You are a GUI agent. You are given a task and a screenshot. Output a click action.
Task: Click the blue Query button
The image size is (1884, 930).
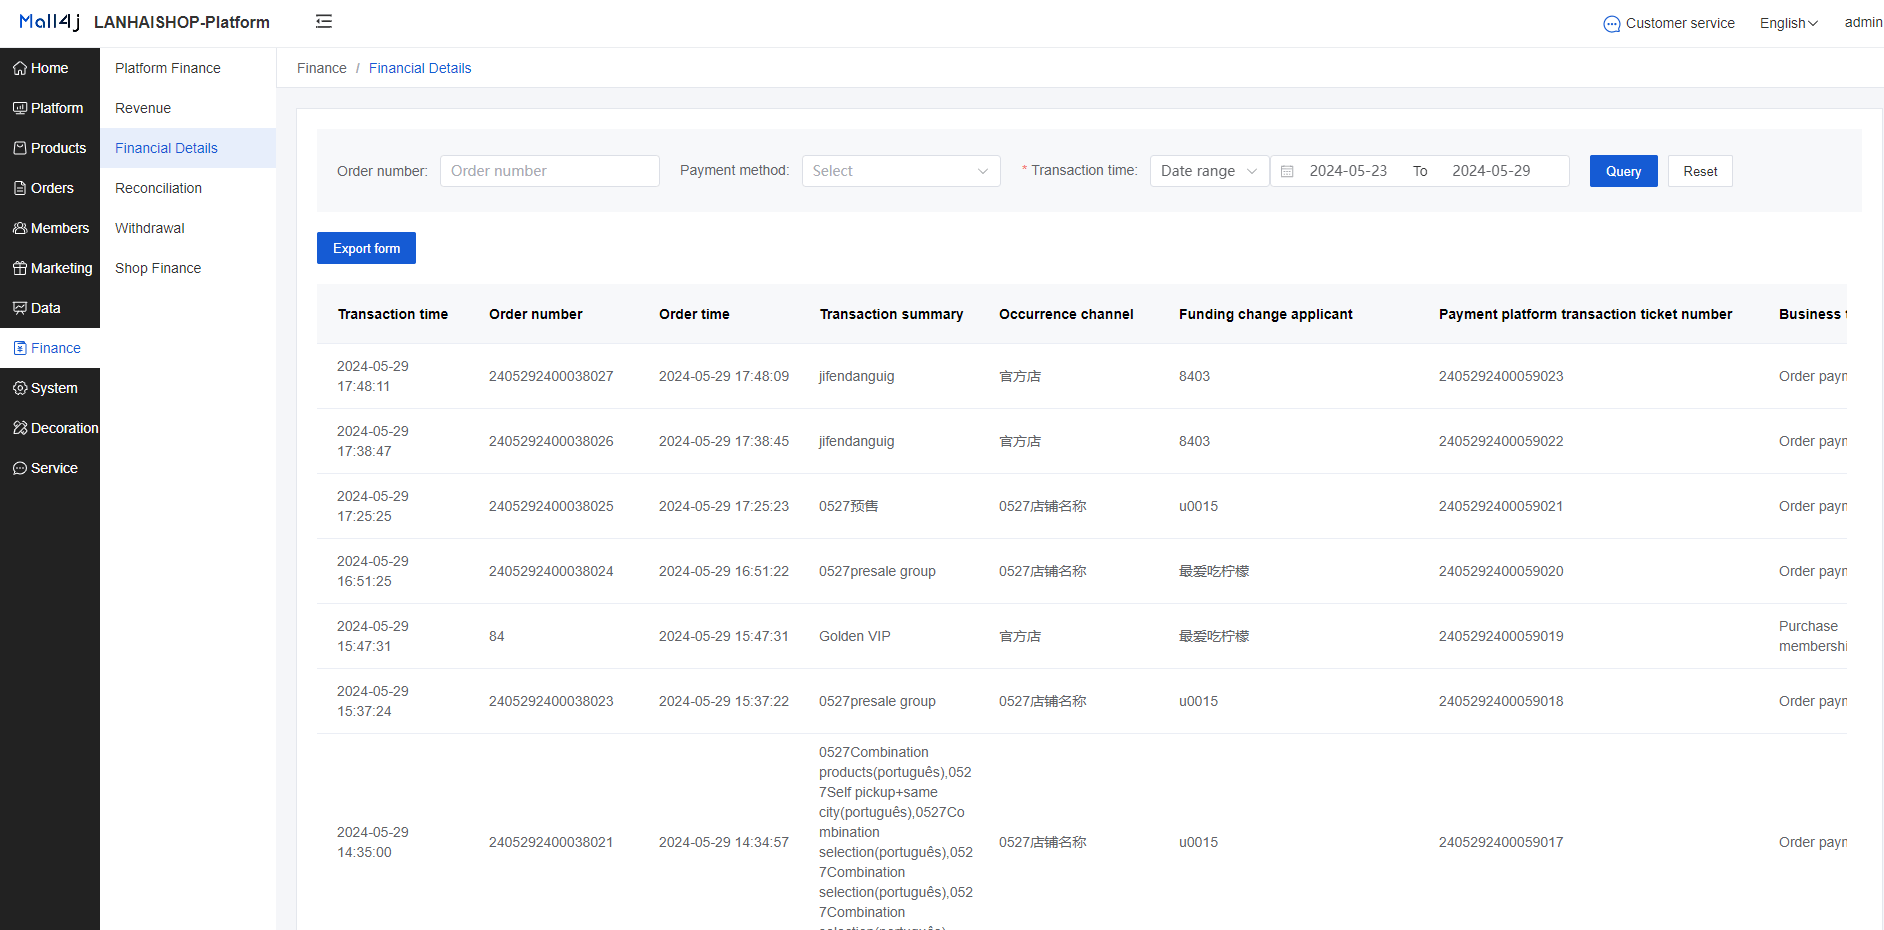pos(1623,171)
